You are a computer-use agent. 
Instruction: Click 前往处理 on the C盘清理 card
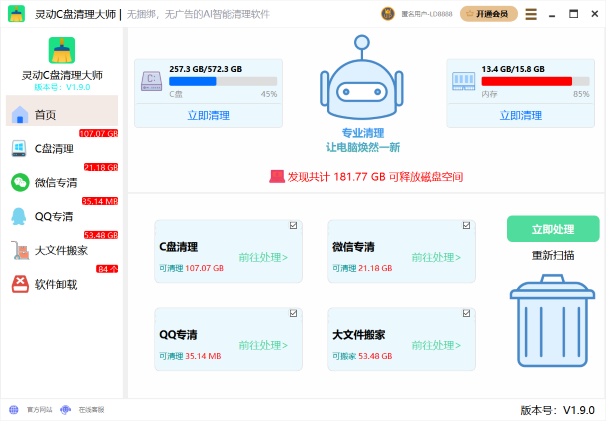[x=263, y=257]
